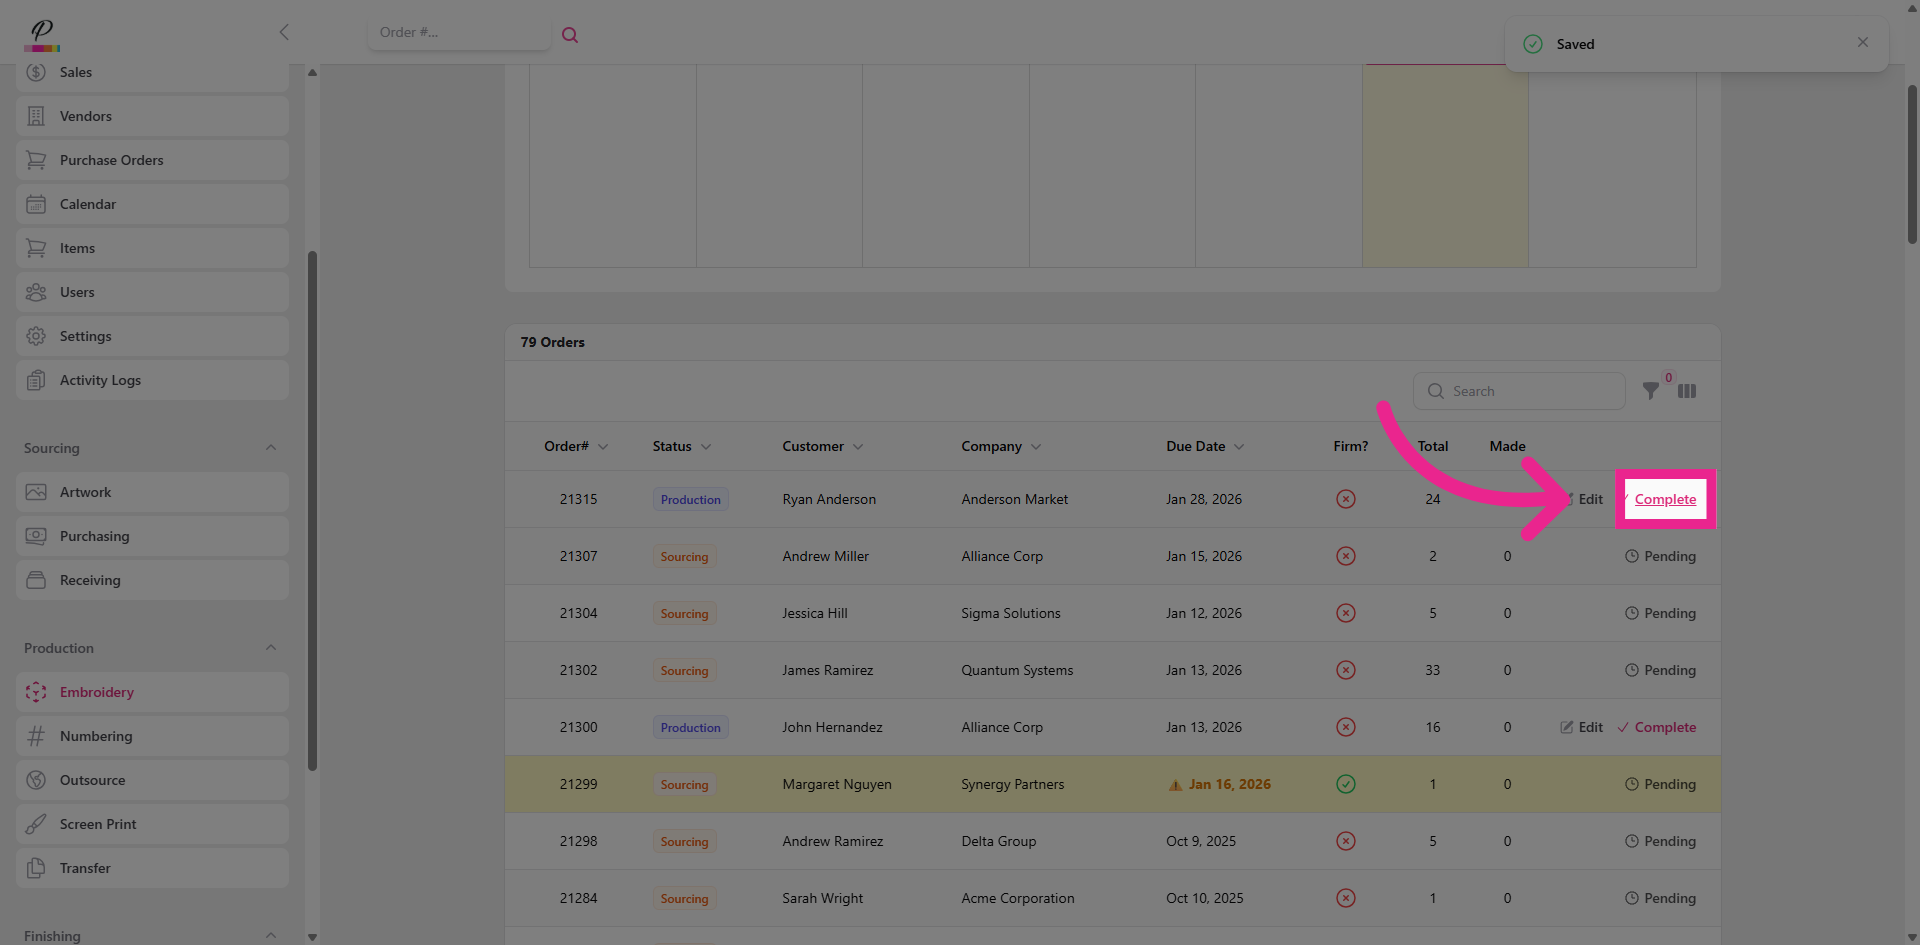Collapse the Sourcing sidebar section
Screen dimensions: 1920x945
click(x=271, y=448)
